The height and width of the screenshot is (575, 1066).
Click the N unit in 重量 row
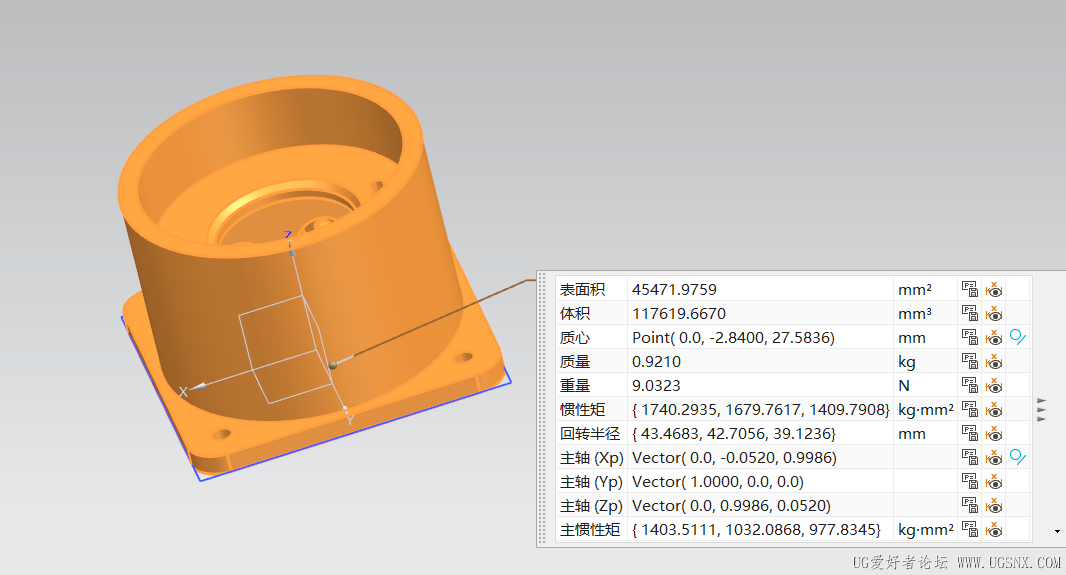(x=904, y=385)
